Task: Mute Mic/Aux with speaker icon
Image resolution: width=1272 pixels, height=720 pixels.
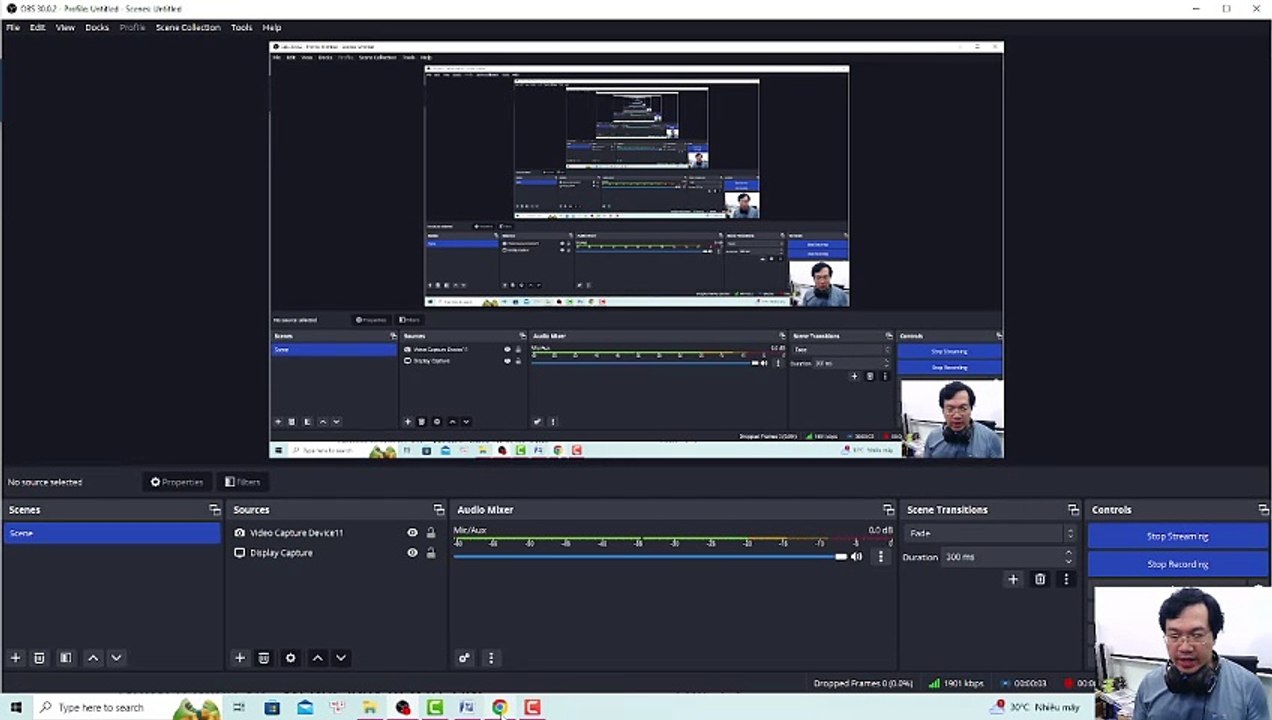Action: point(856,557)
